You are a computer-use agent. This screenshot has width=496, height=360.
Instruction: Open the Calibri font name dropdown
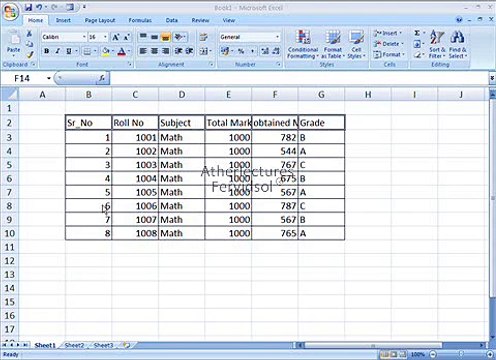pos(84,37)
